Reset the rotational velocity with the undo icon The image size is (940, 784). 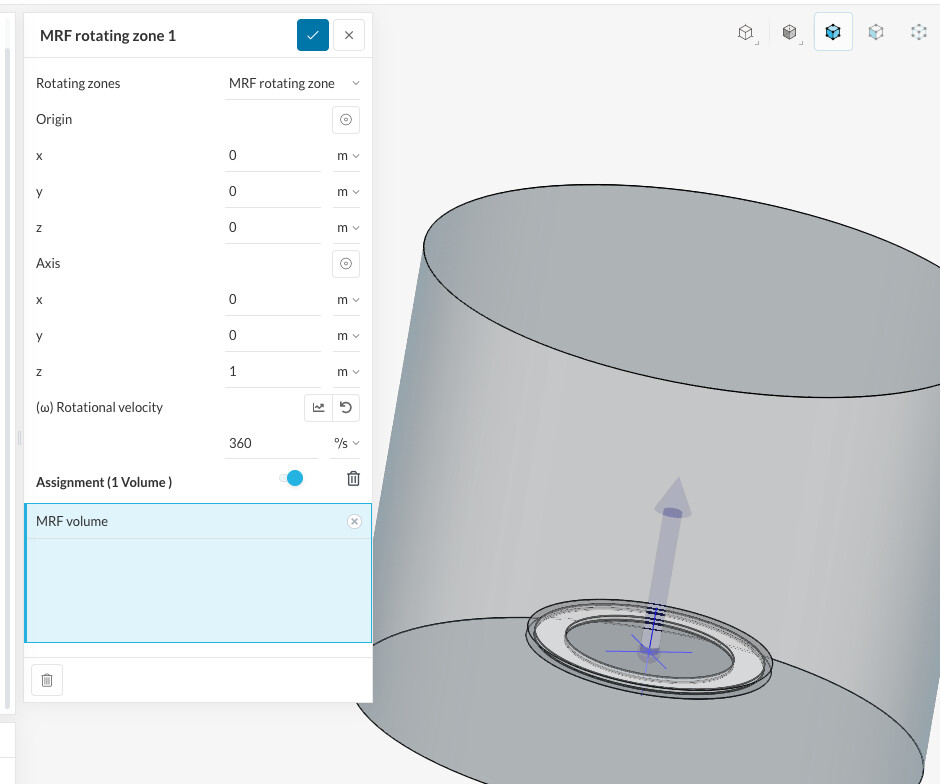point(346,408)
